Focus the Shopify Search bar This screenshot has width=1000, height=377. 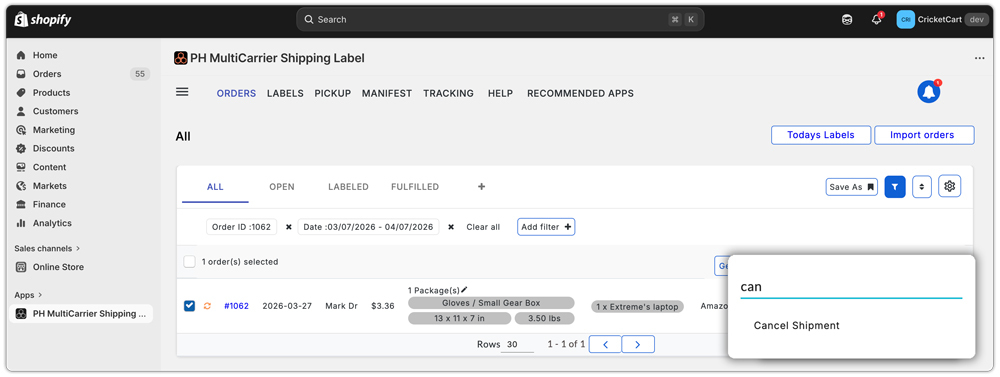coord(500,20)
